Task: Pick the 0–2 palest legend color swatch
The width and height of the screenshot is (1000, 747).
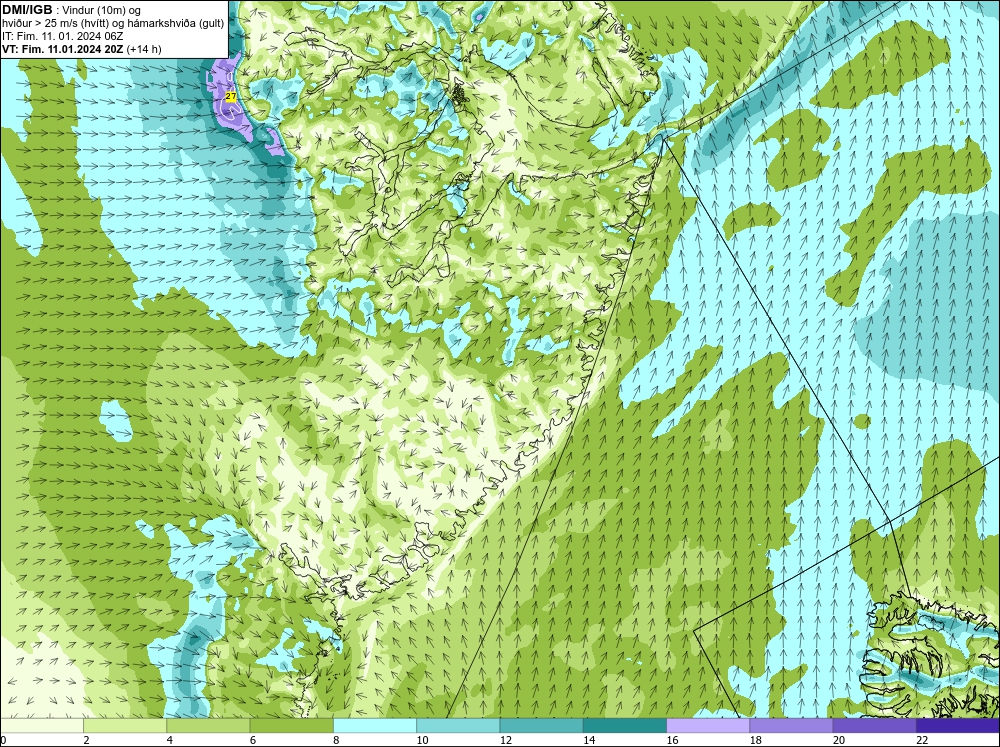Action: pyautogui.click(x=41, y=725)
